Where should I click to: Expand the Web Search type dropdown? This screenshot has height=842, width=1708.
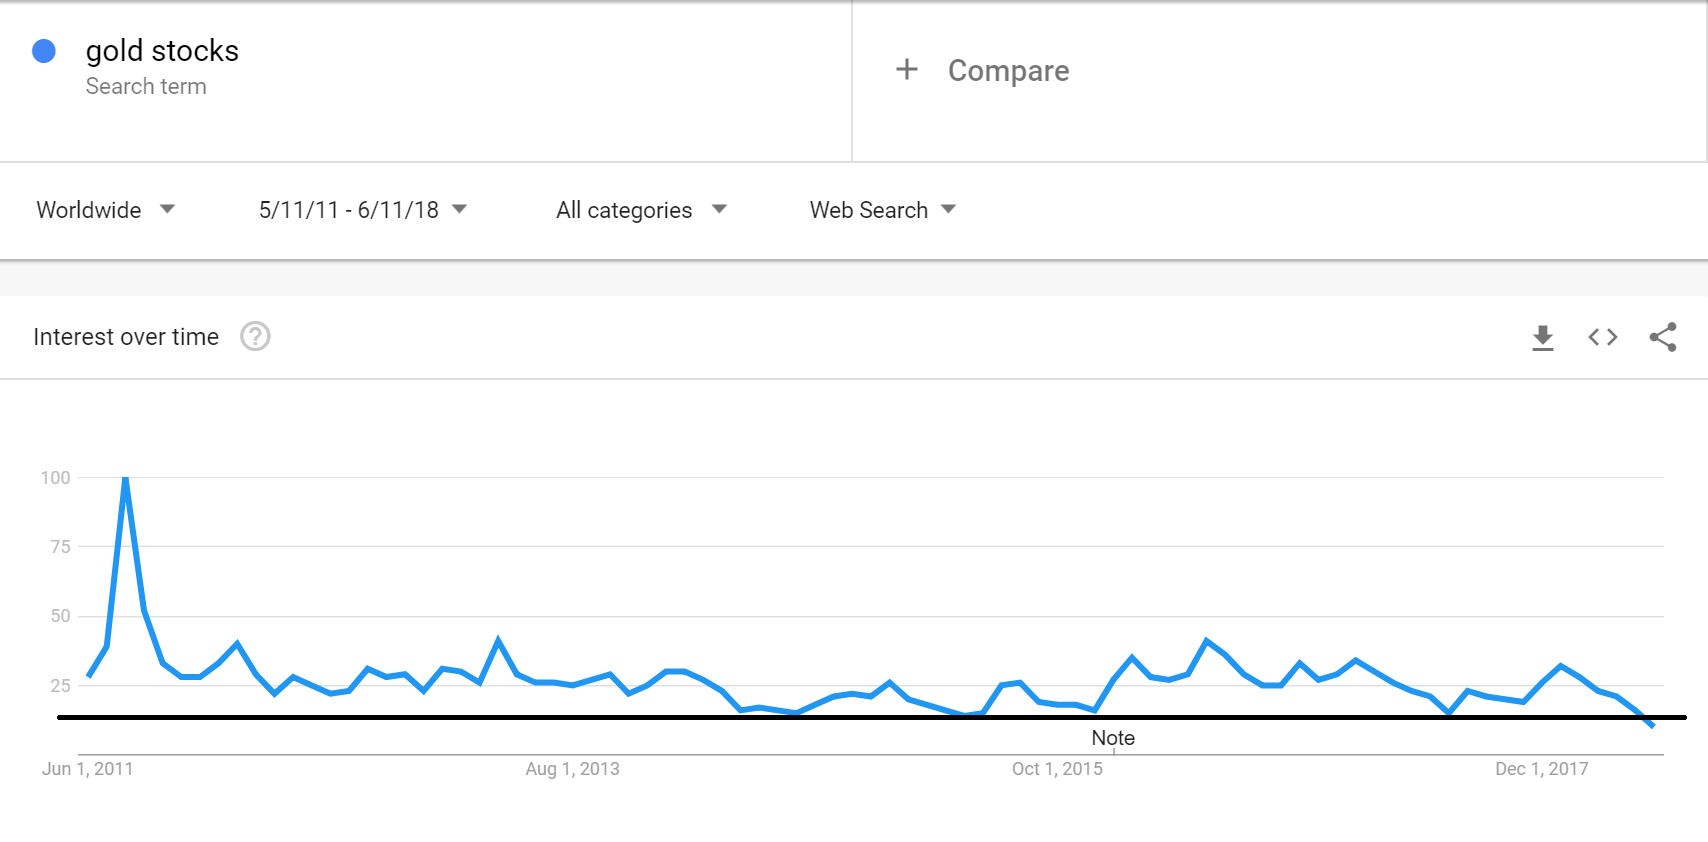click(x=883, y=210)
